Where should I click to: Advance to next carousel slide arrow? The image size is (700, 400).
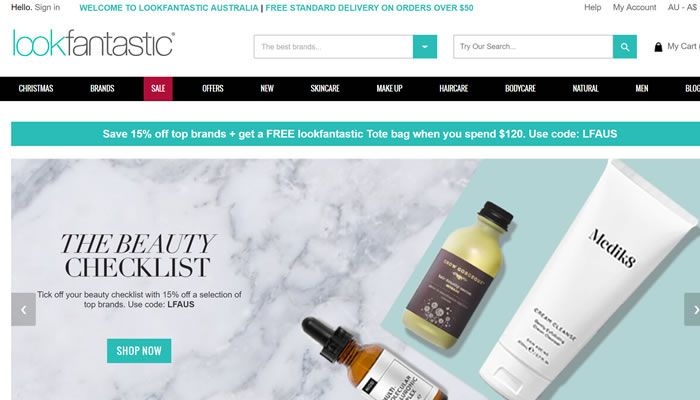coord(693,309)
